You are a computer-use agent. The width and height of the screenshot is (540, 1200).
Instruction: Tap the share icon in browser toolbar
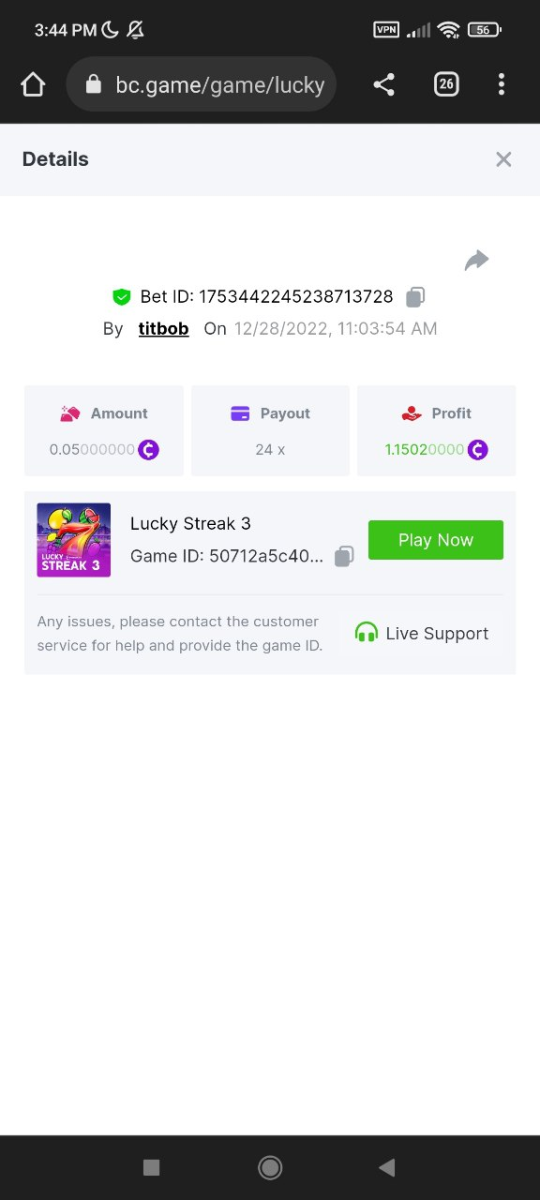click(x=383, y=85)
